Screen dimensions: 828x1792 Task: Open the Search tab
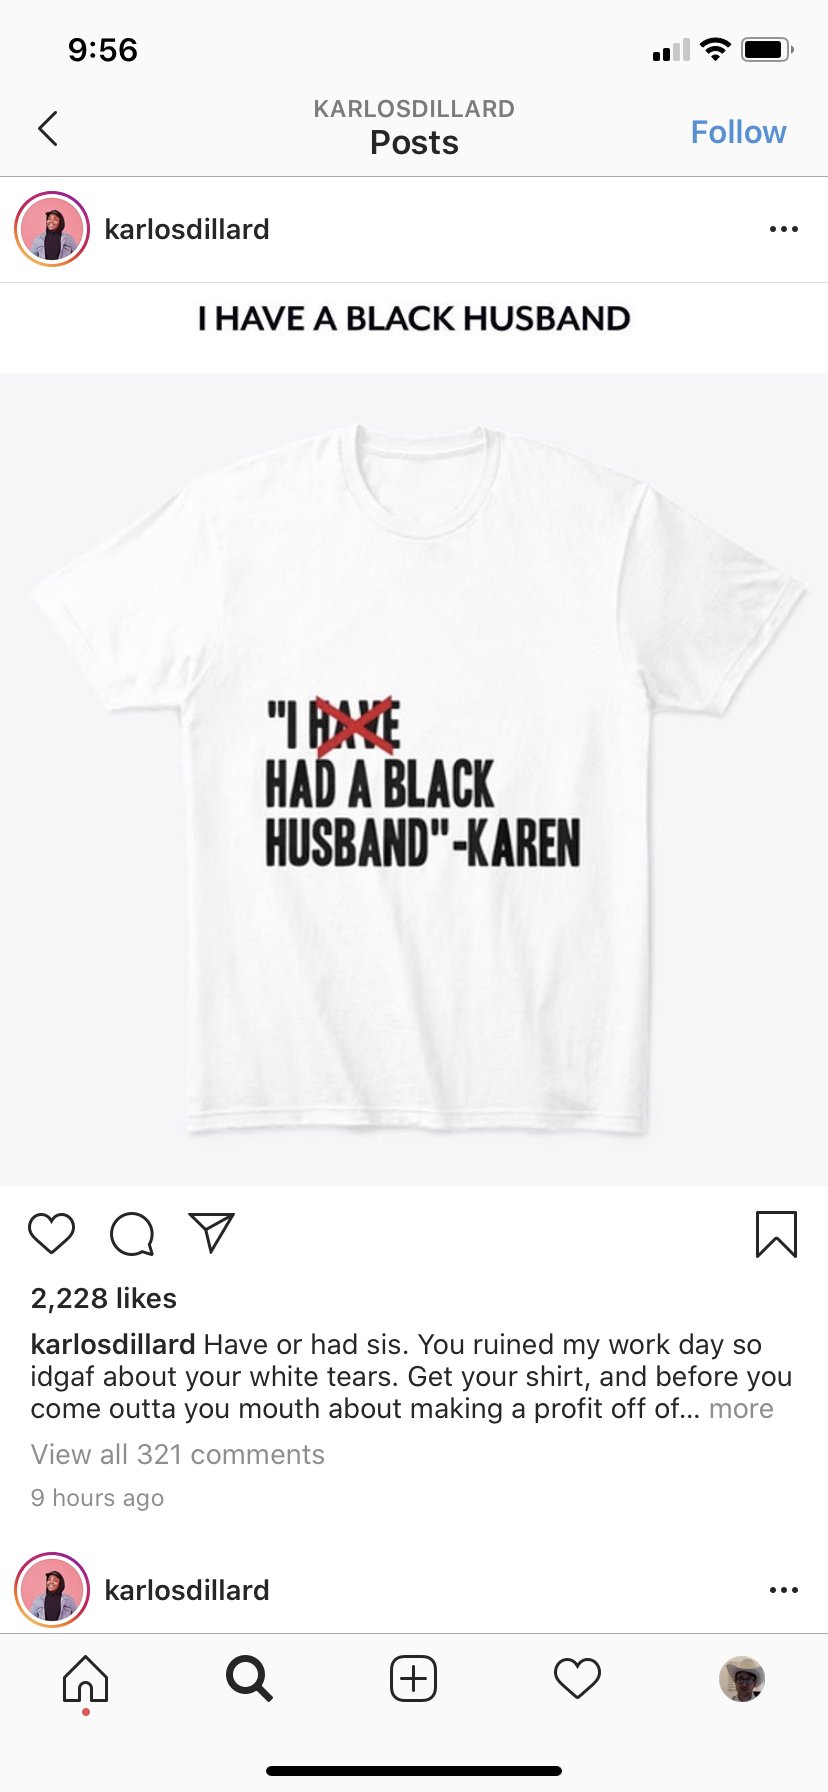pos(249,1678)
